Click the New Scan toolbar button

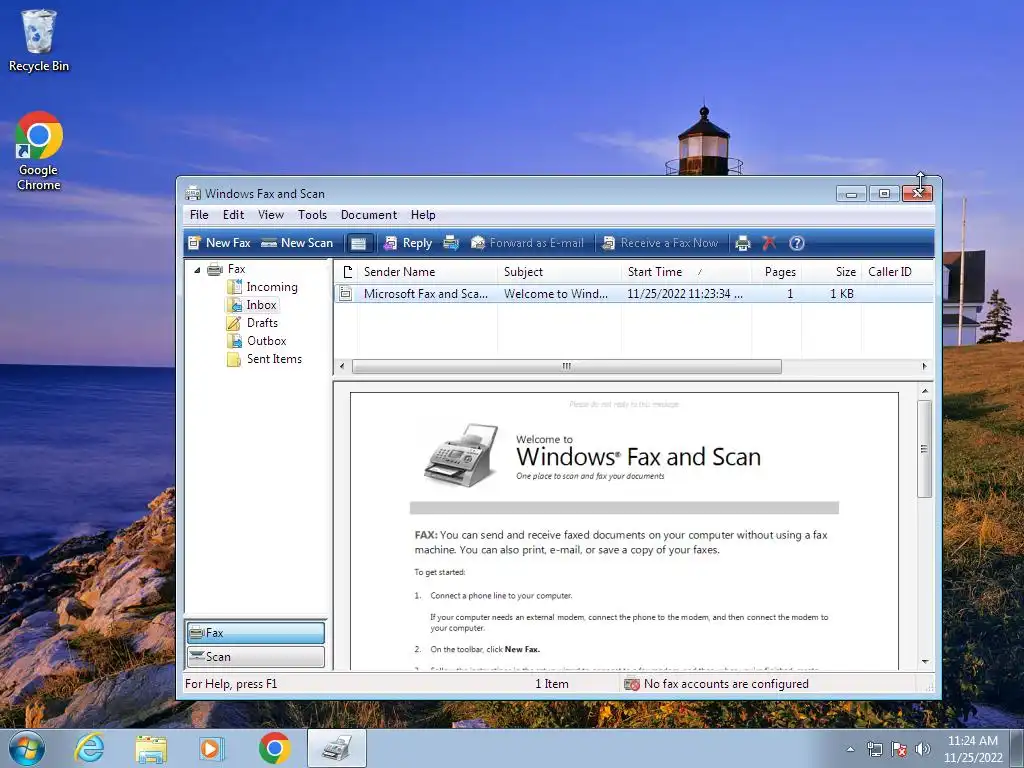click(297, 243)
